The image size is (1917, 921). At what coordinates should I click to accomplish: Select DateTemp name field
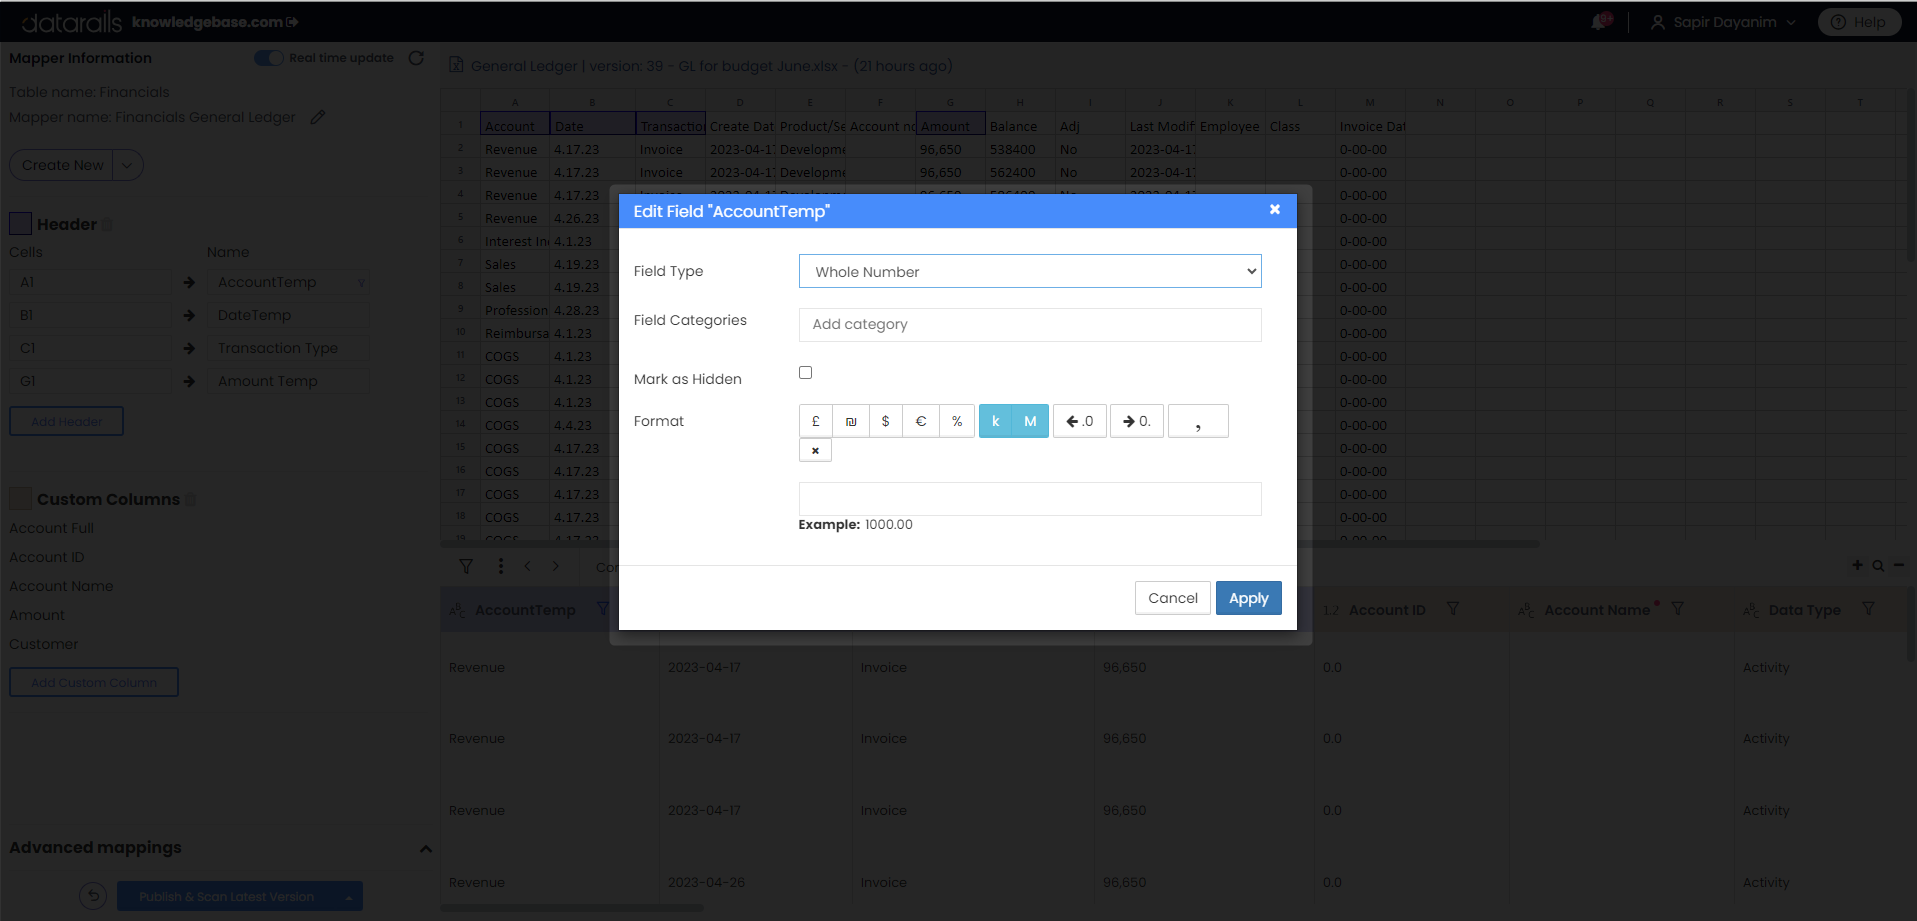[288, 315]
